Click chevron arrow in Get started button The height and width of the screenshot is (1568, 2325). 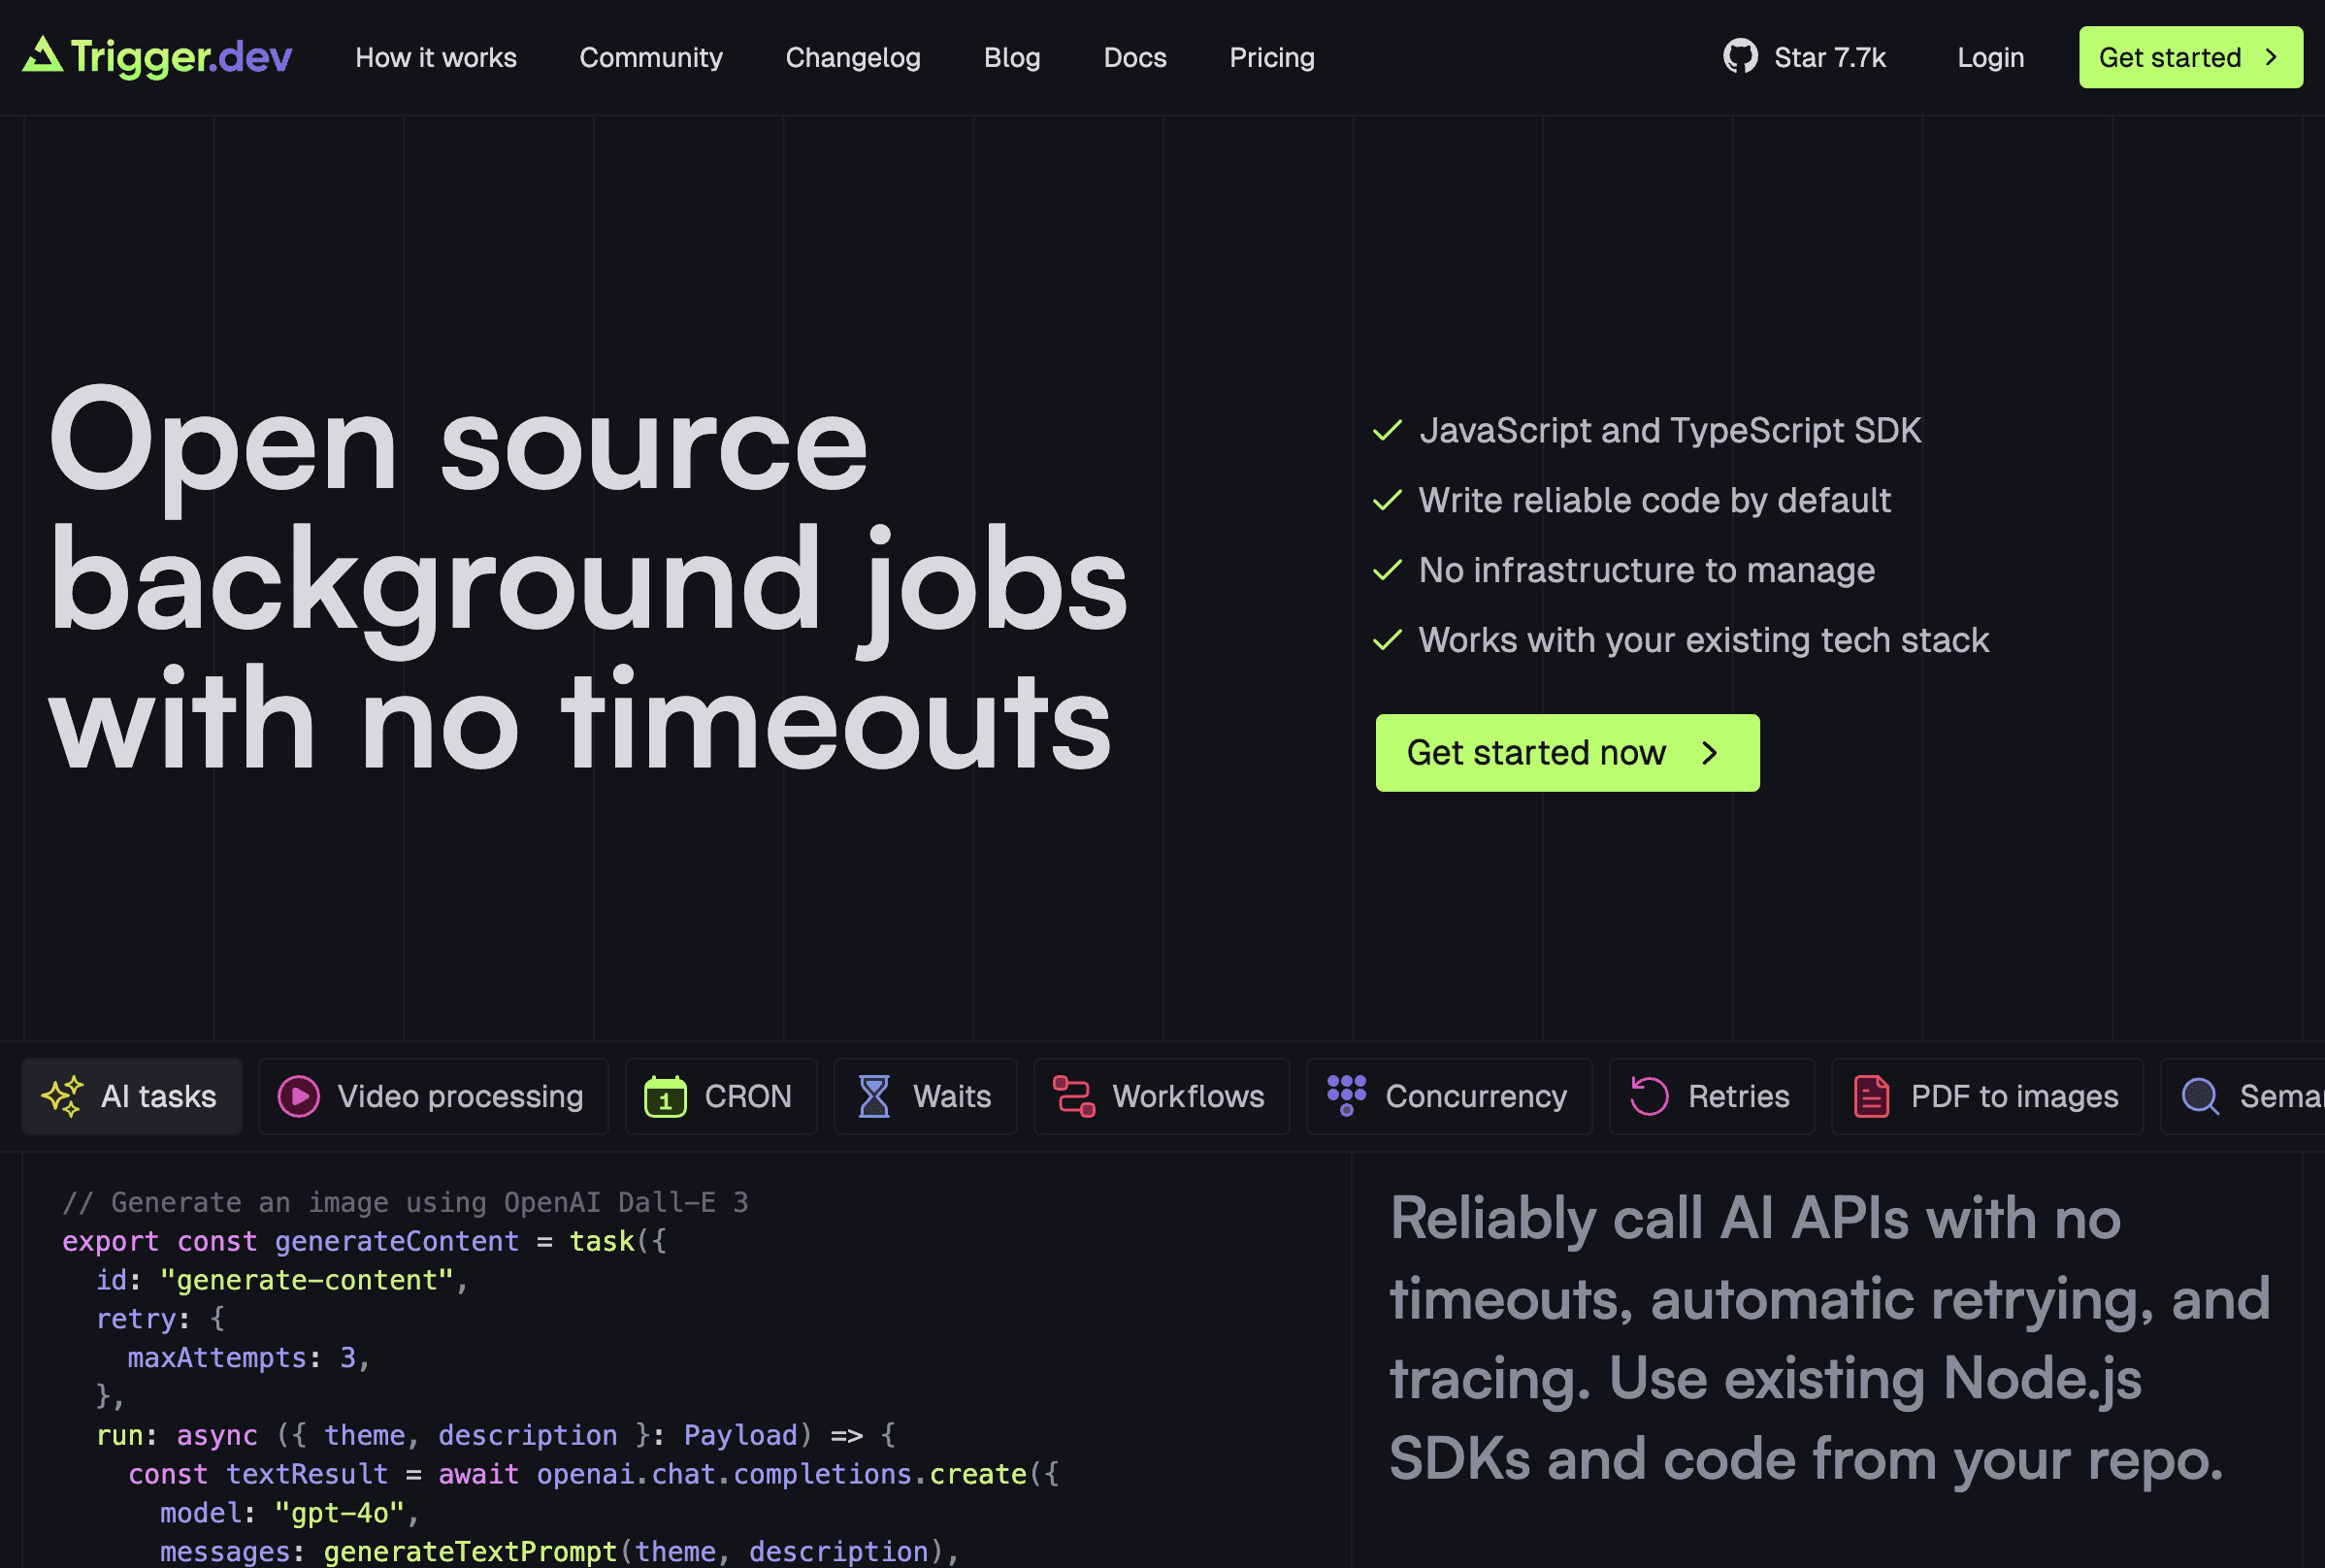pos(2271,57)
